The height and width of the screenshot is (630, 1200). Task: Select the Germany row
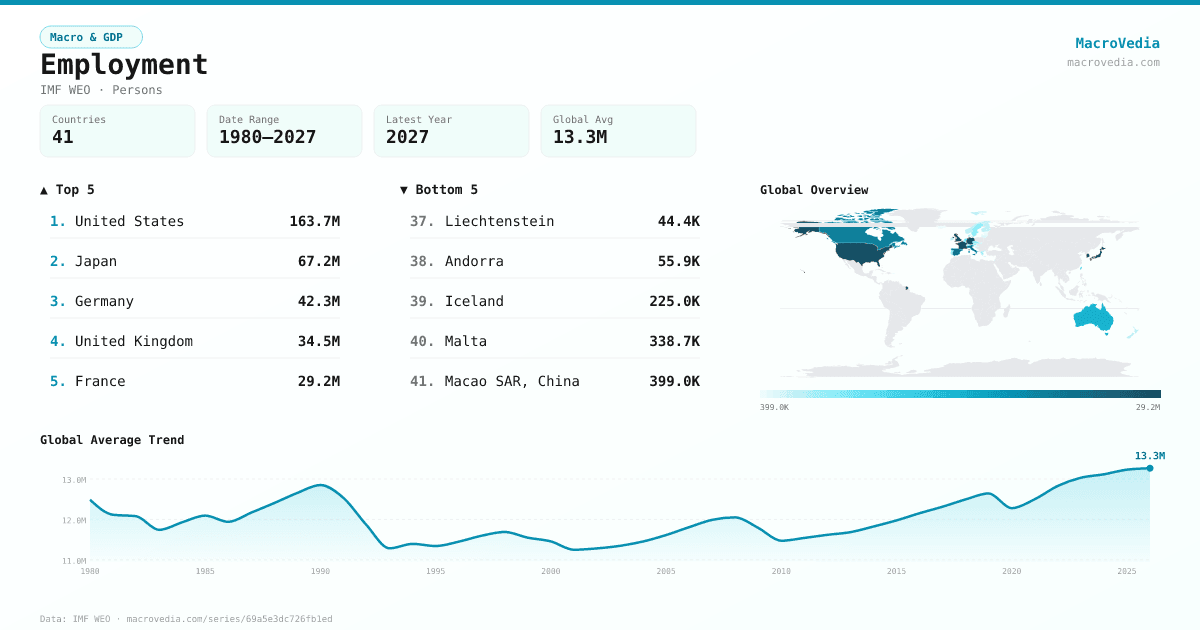click(195, 301)
